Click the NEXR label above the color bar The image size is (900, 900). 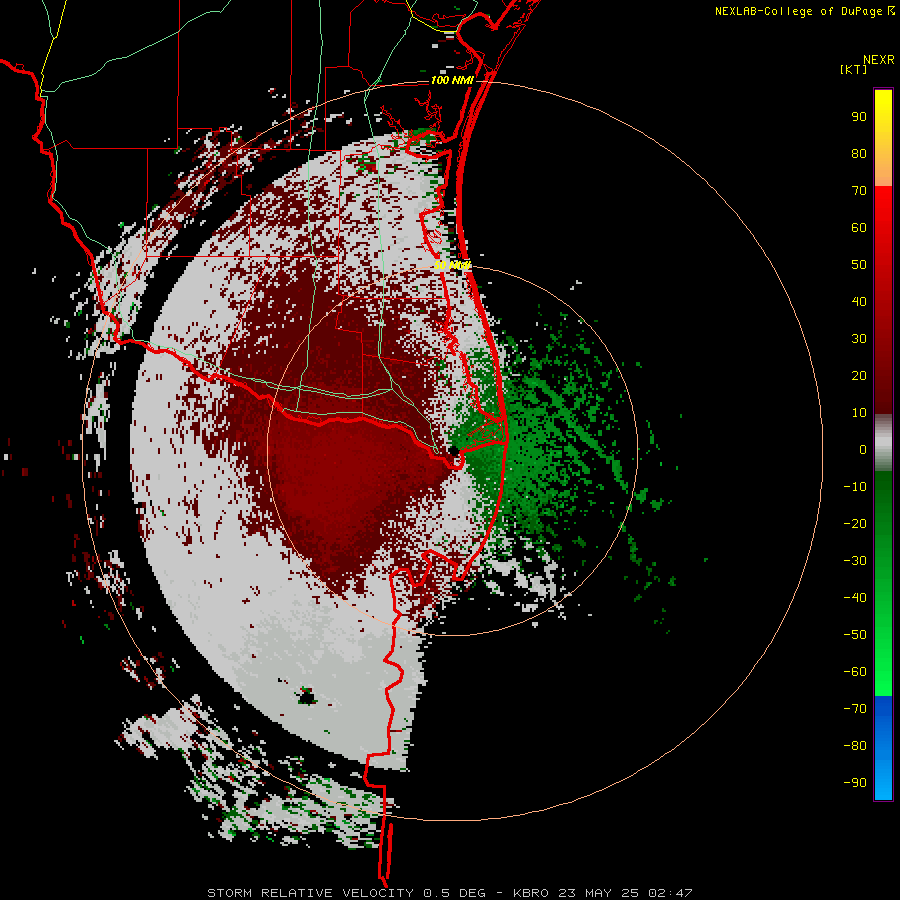coord(878,60)
